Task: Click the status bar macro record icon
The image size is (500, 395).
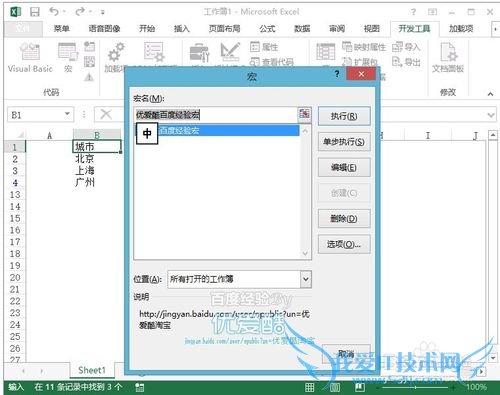Action: coord(139,387)
